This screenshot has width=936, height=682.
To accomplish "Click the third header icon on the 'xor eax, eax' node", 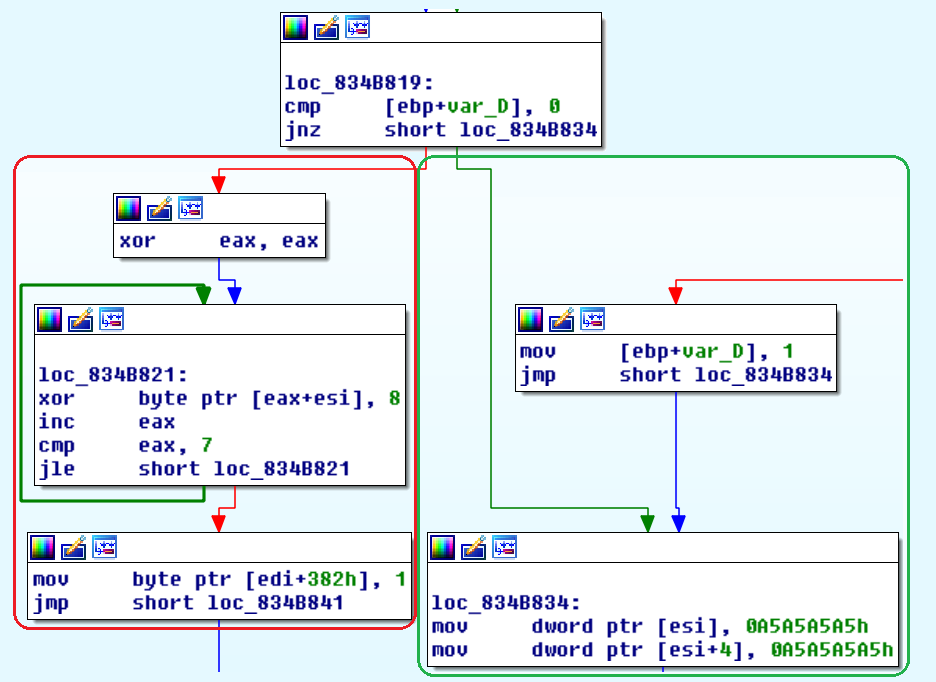I will [190, 209].
